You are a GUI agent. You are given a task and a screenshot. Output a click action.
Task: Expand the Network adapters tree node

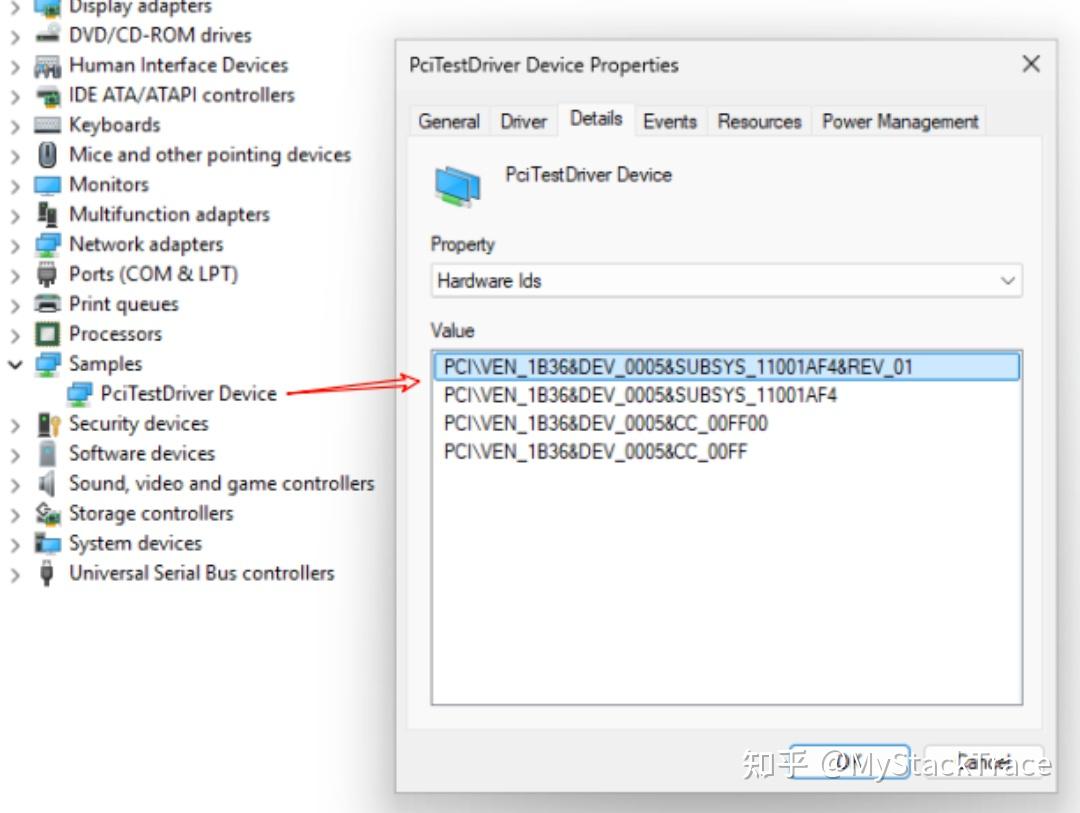pos(14,243)
